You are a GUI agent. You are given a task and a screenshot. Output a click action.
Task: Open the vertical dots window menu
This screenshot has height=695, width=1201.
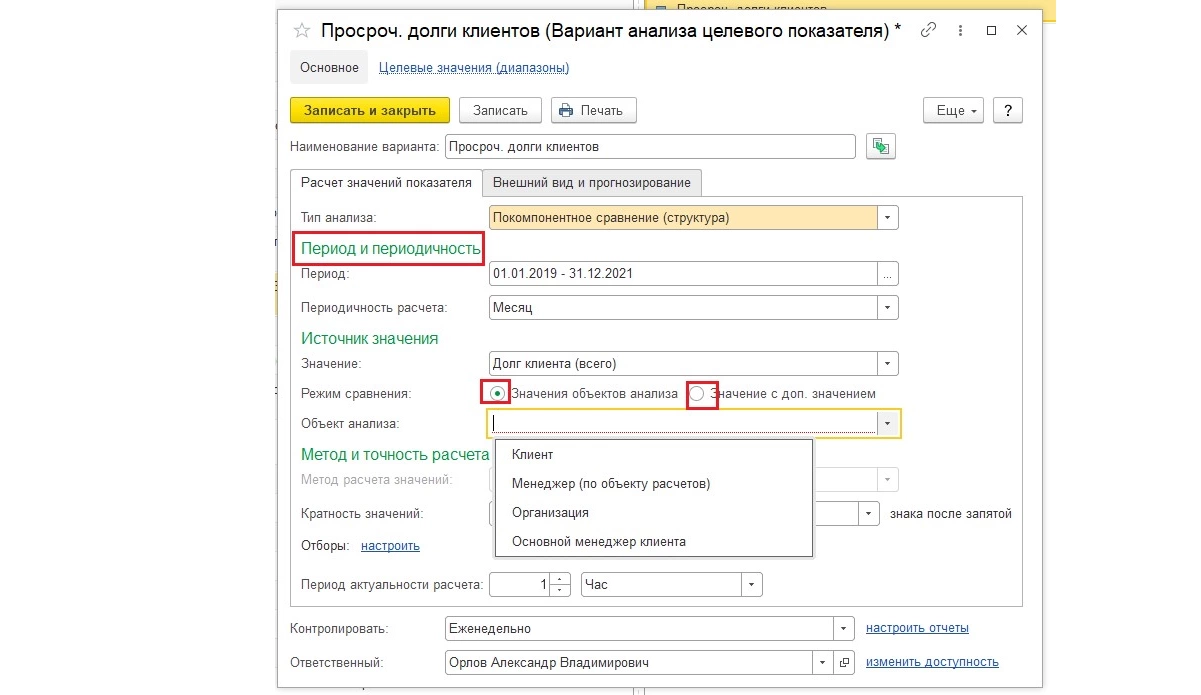tap(961, 31)
